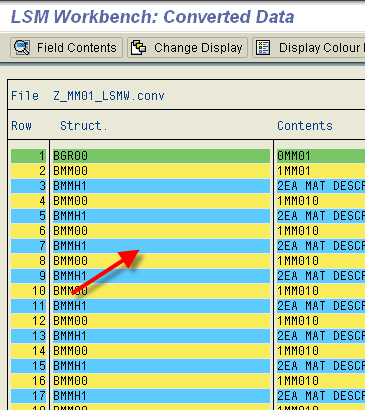Select BMMH1 structure in row 17
The height and width of the screenshot is (410, 365).
pyautogui.click(x=161, y=396)
